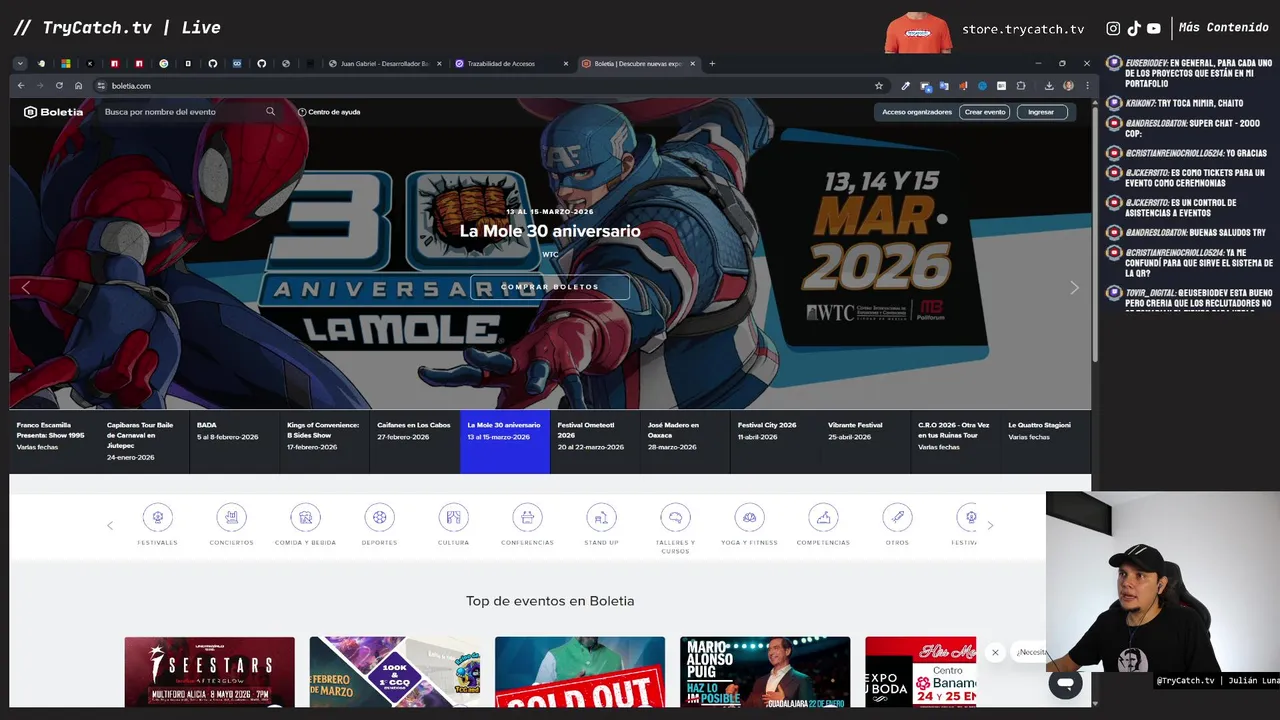The height and width of the screenshot is (720, 1280).
Task: Click the Más Contenido link in stream header
Action: [x=1223, y=28]
